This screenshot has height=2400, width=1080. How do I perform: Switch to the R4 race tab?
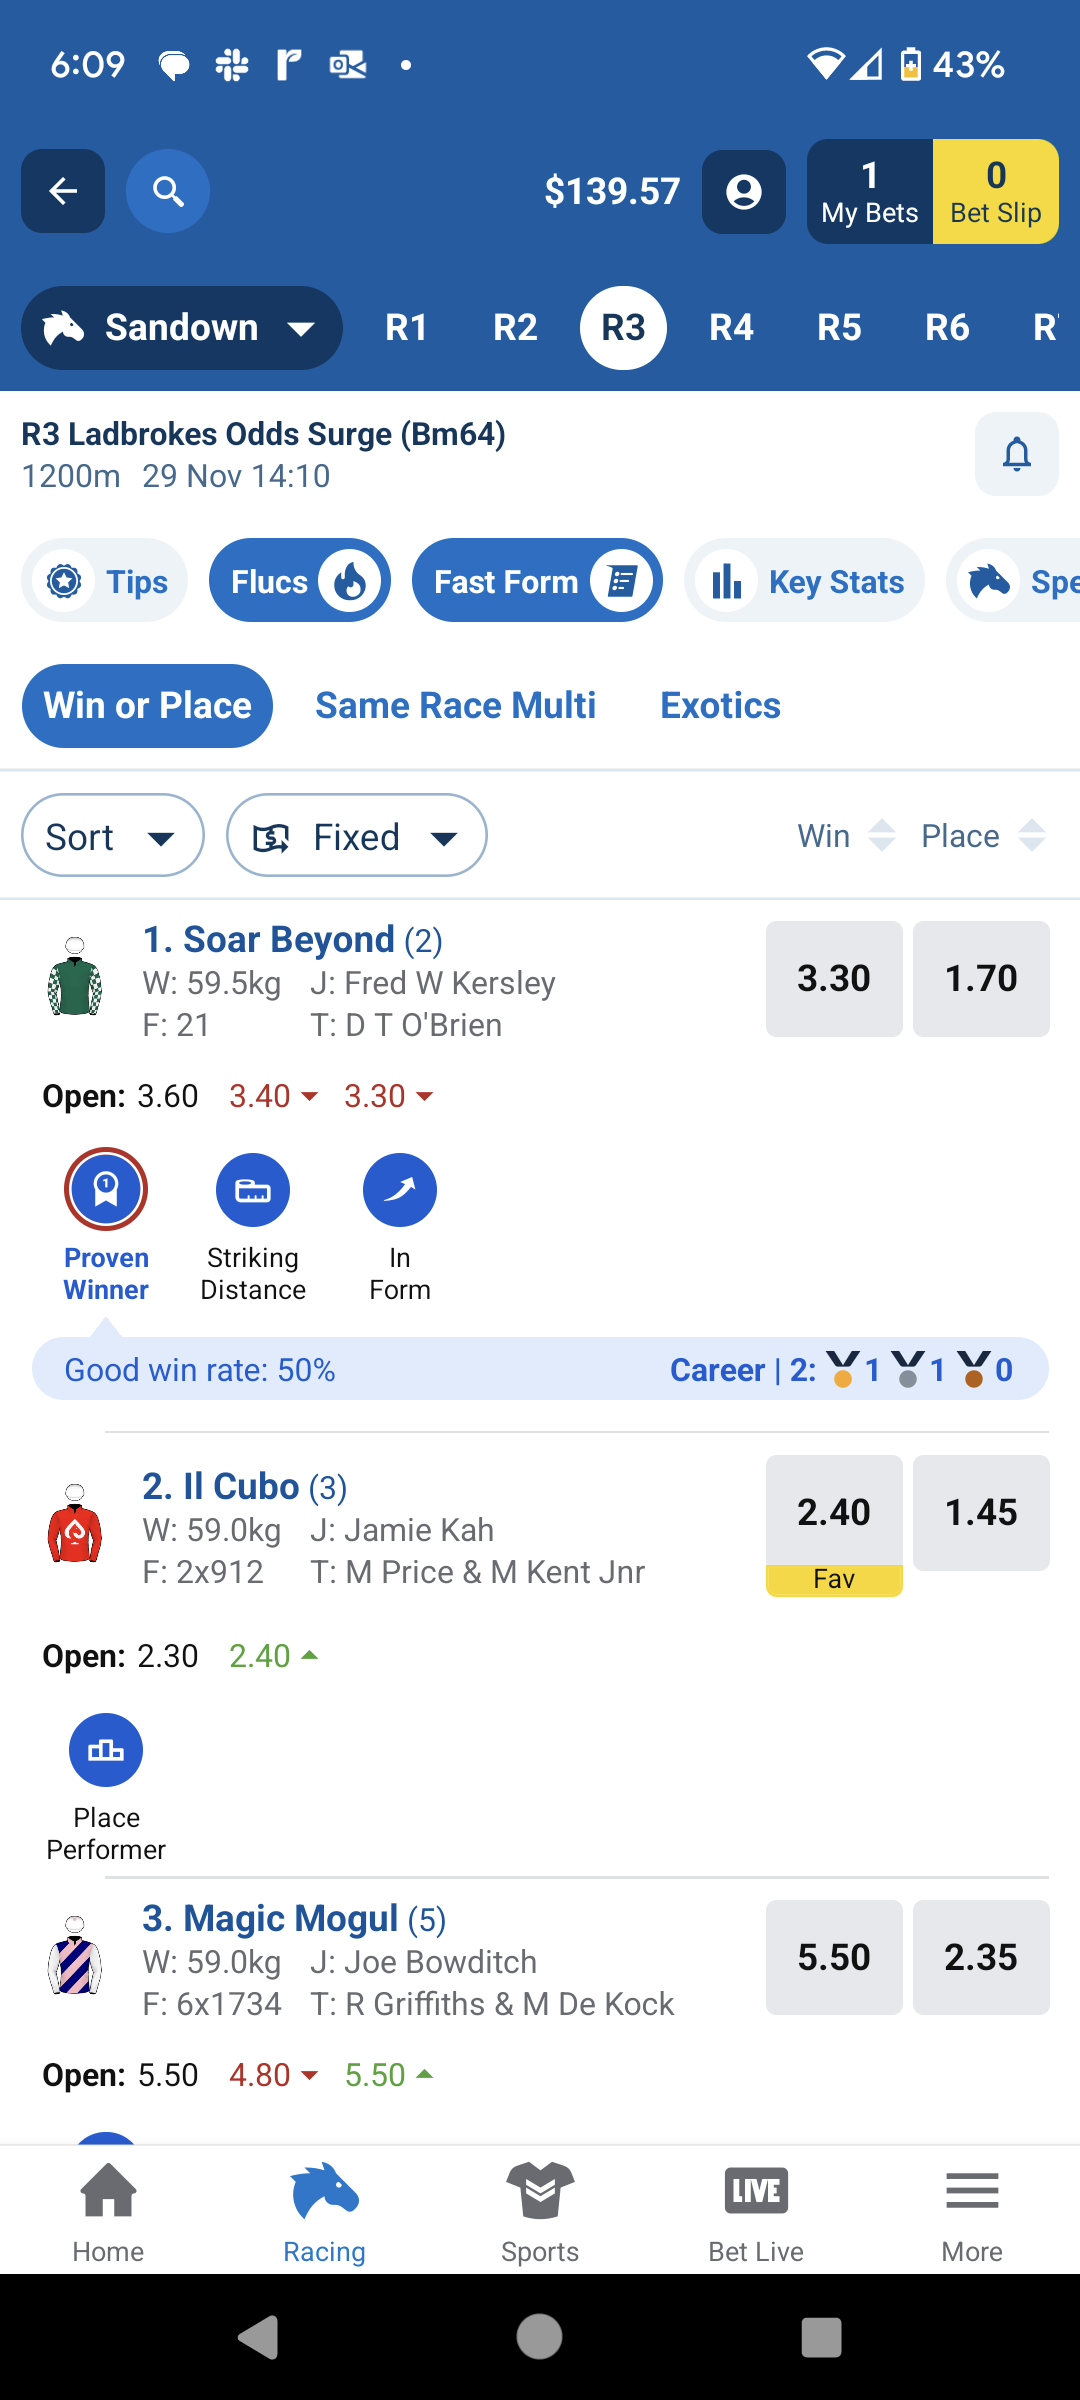[732, 328]
